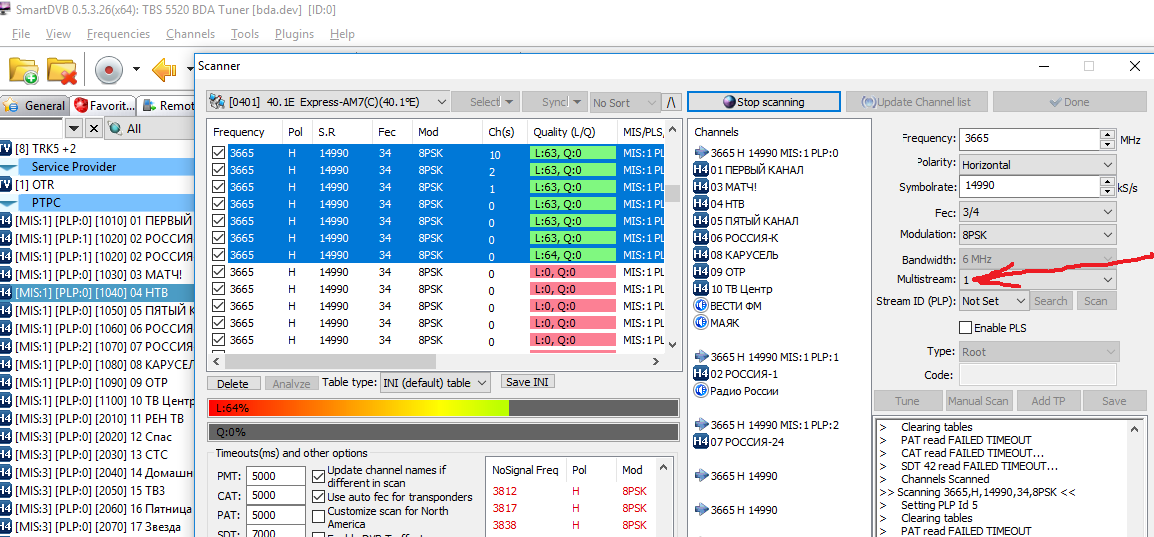Enable the PLS checkbox
This screenshot has height=537, width=1154.
coord(966,328)
